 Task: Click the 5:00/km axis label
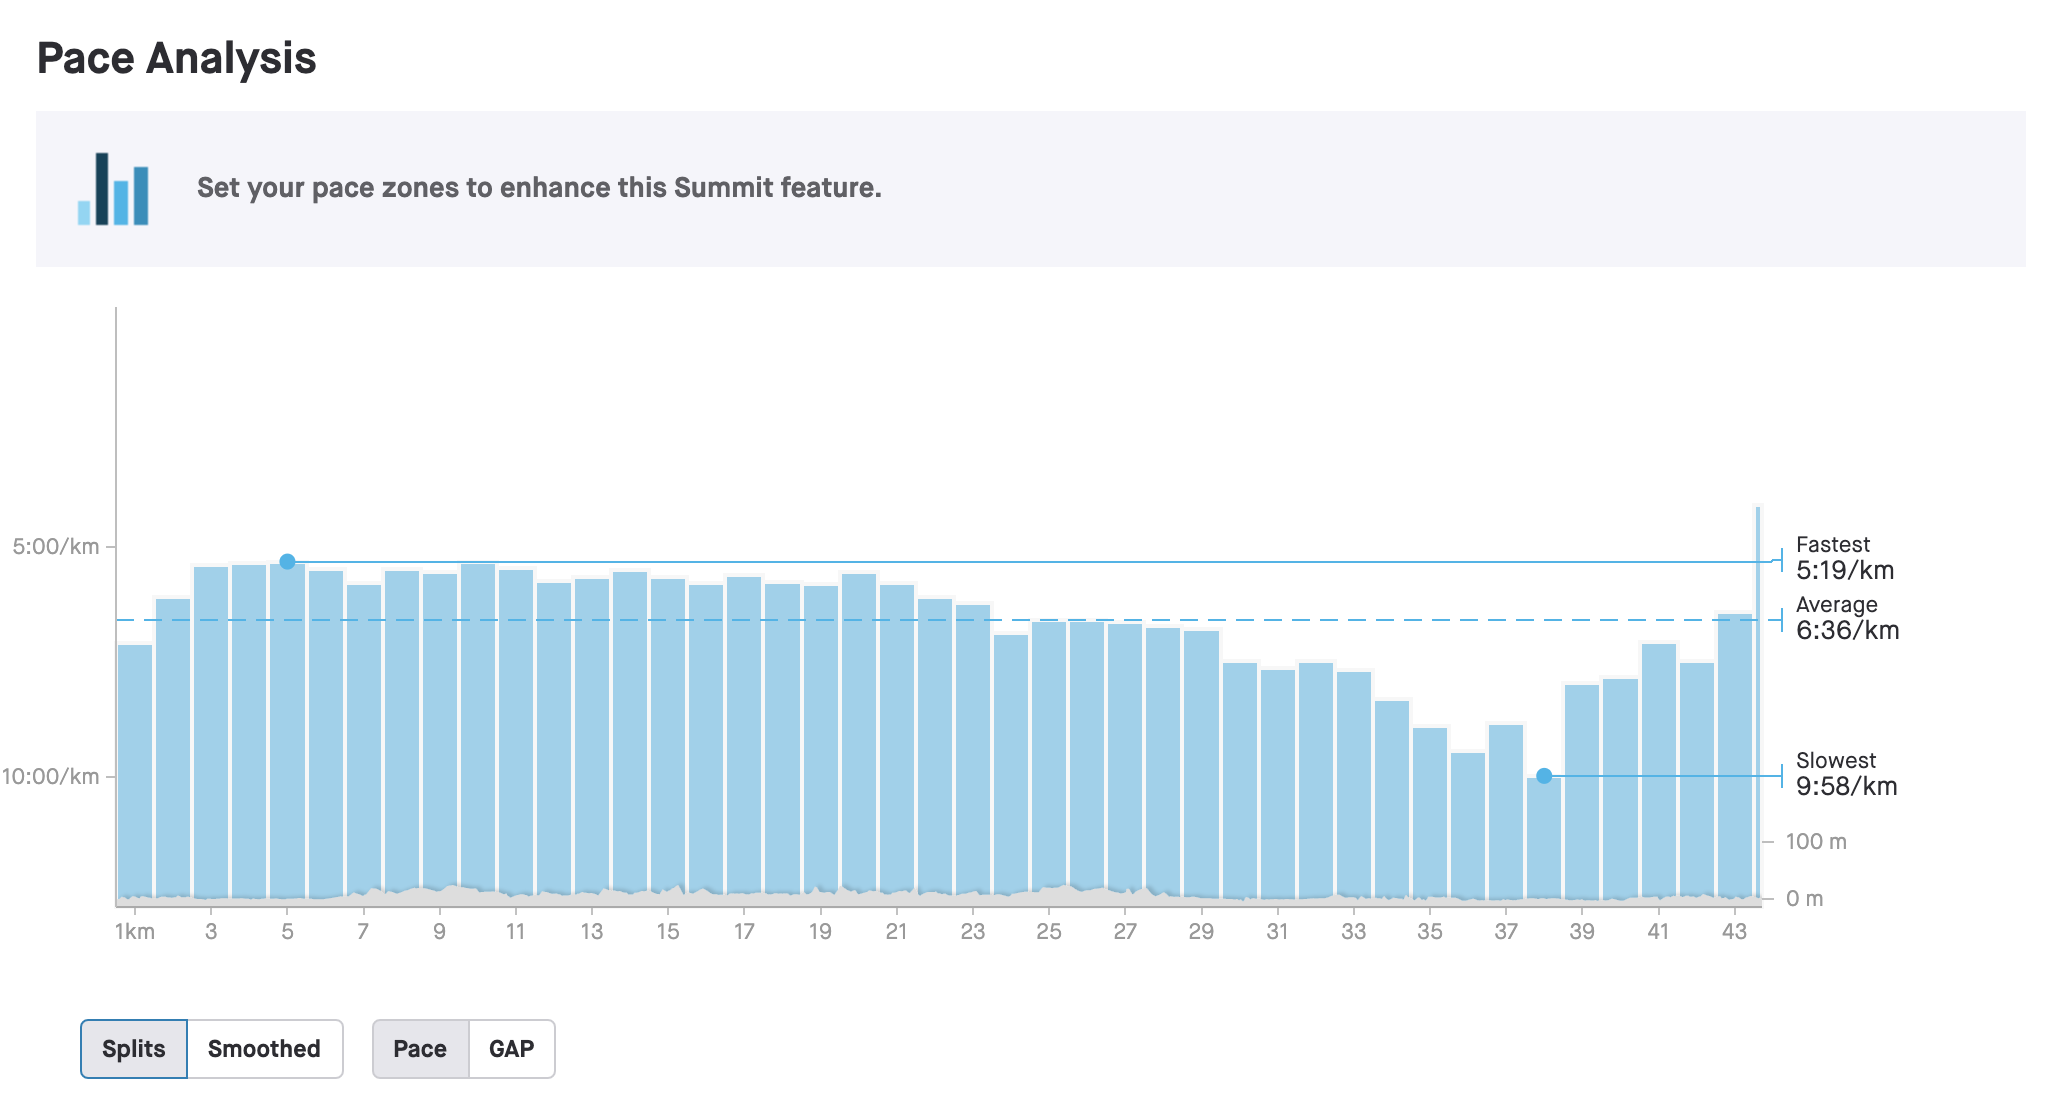56,547
